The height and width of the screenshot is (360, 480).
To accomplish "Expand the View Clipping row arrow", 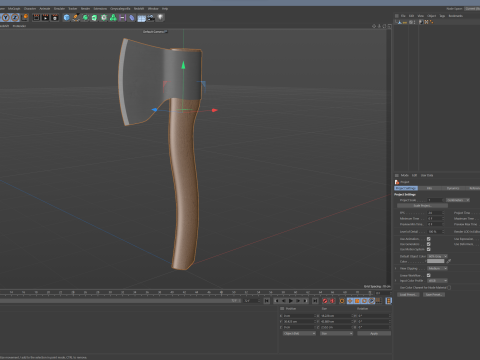I will tap(396, 268).
